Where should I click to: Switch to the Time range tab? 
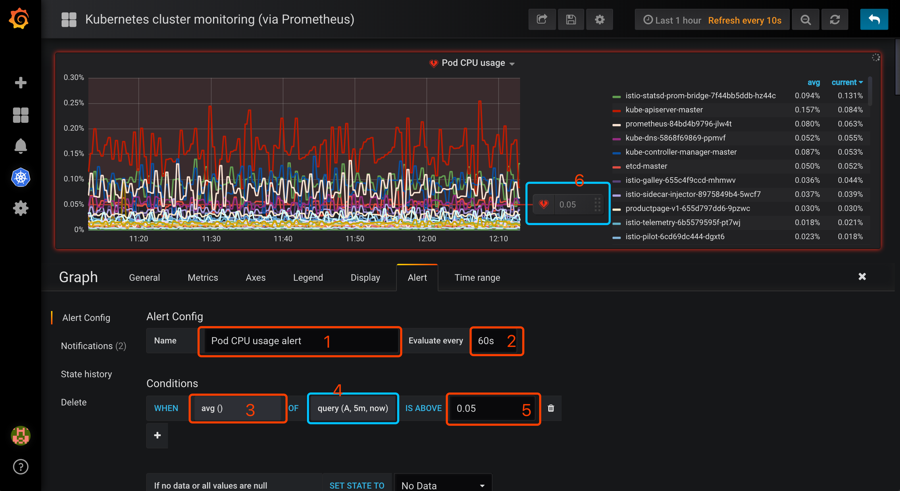477,277
